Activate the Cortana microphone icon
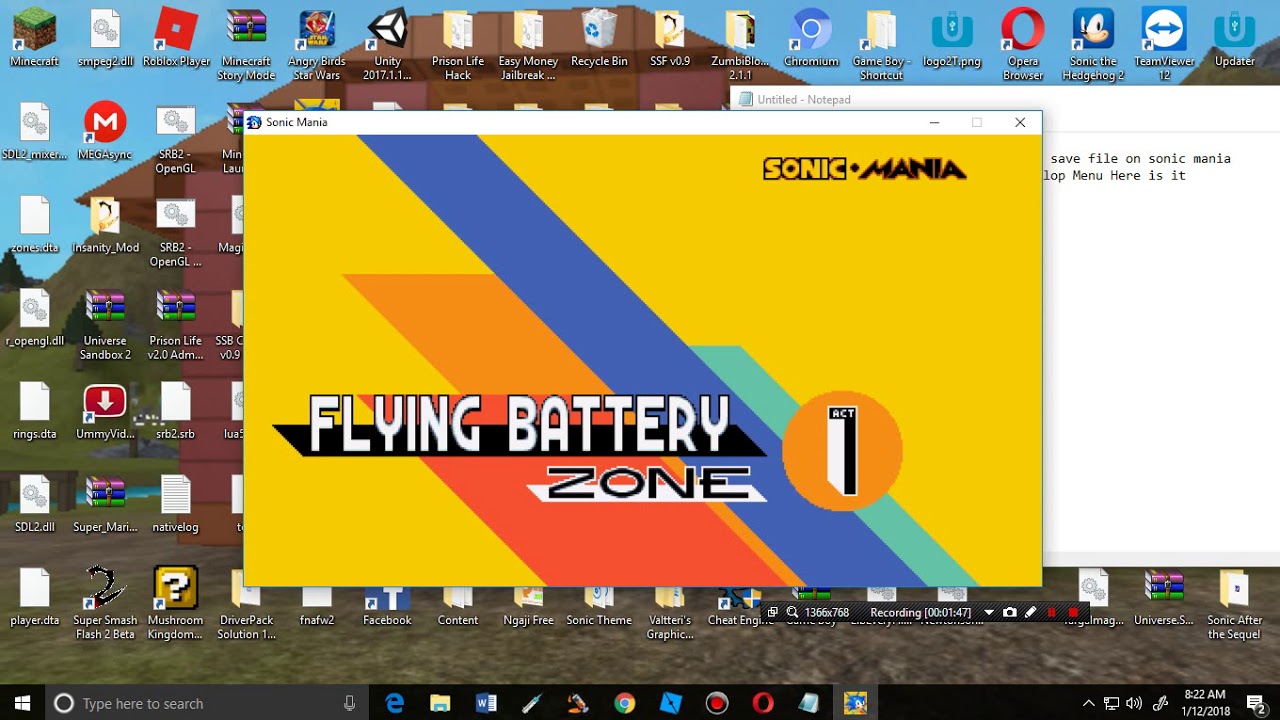Screen dimensions: 1280x720 coord(349,703)
